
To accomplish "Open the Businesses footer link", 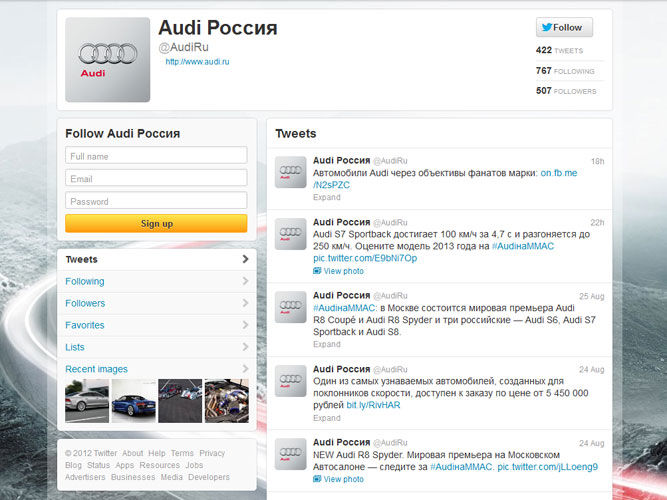I will 133,477.
